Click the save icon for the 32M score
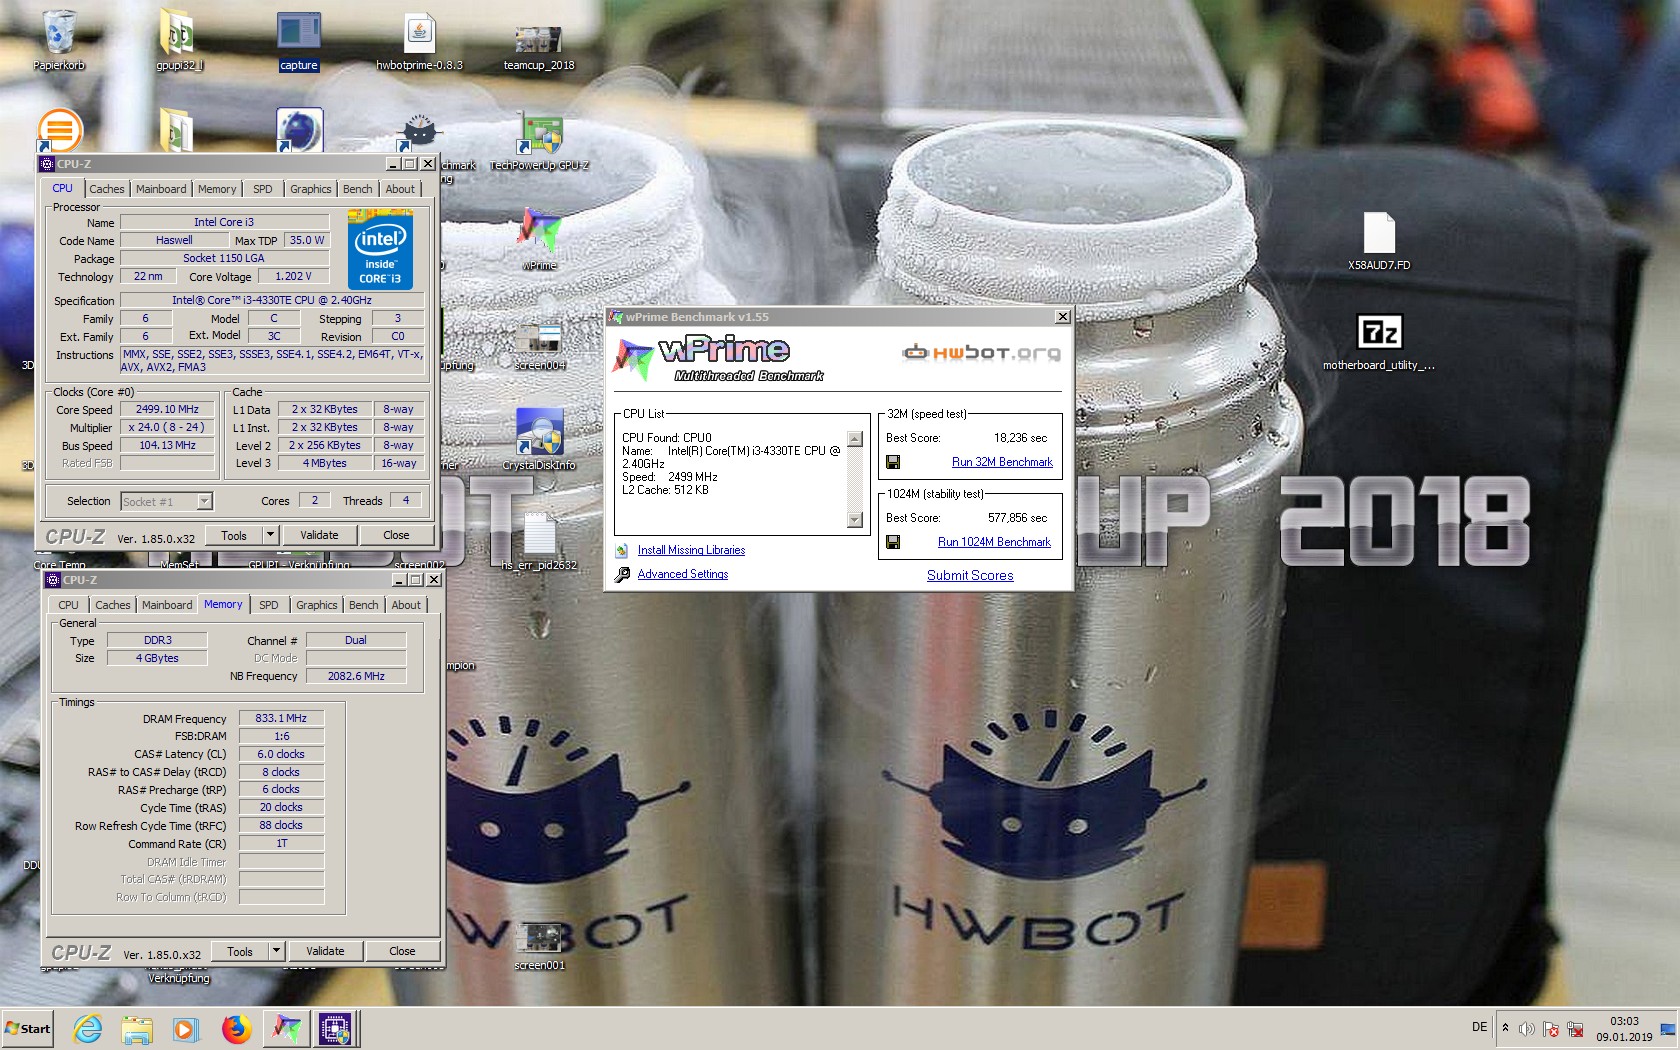Image resolution: width=1680 pixels, height=1050 pixels. 893,462
